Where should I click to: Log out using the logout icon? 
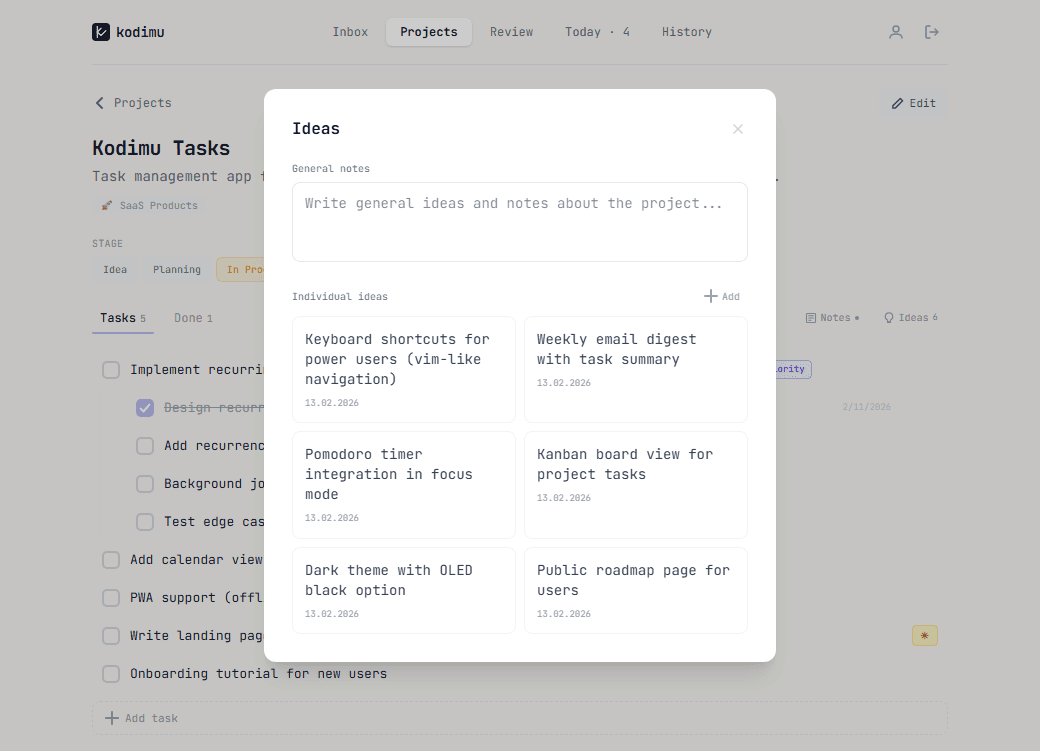931,31
